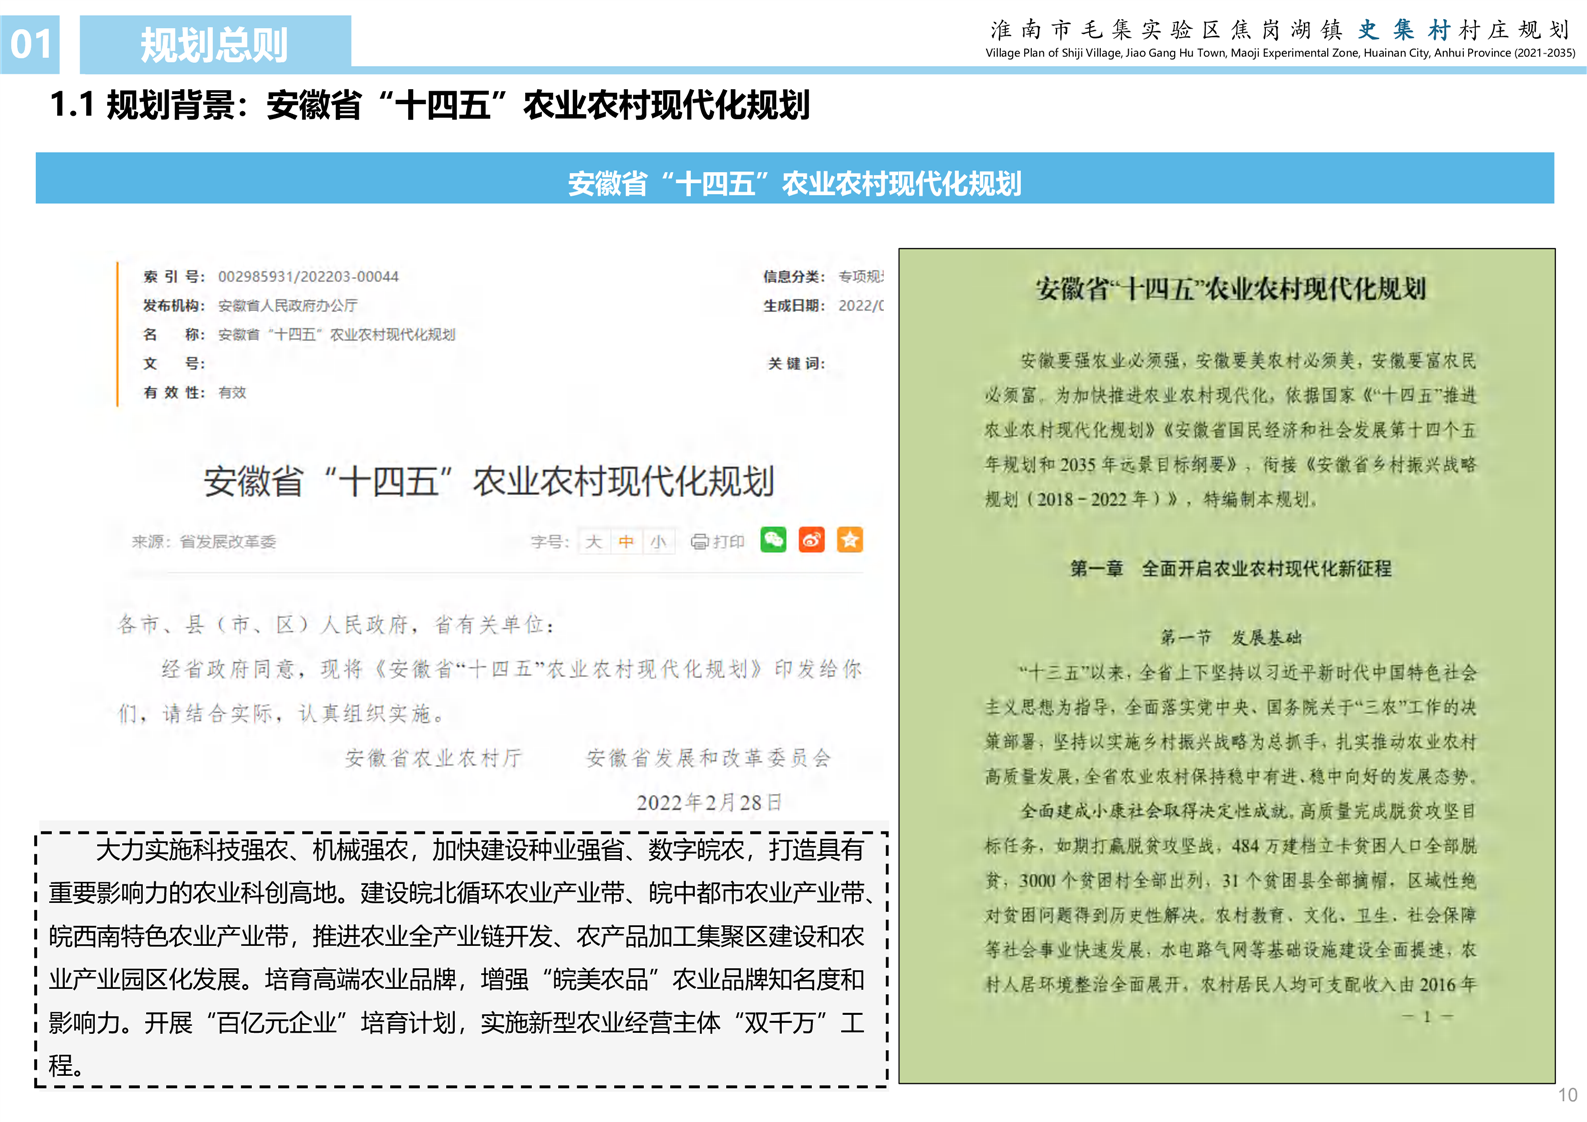Click publisher name 安徽省人民政府办公厅
This screenshot has height=1122, width=1587.
click(x=287, y=306)
